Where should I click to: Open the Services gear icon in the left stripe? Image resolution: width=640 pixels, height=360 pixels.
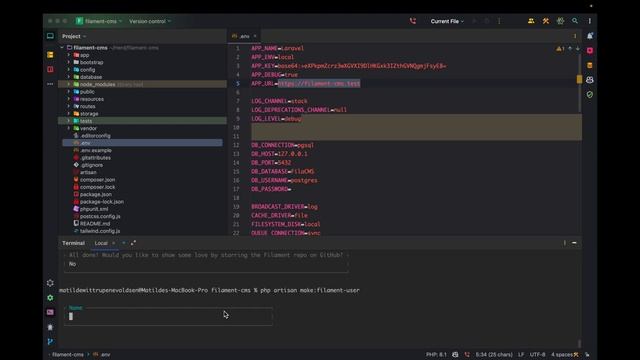[x=50, y=283]
